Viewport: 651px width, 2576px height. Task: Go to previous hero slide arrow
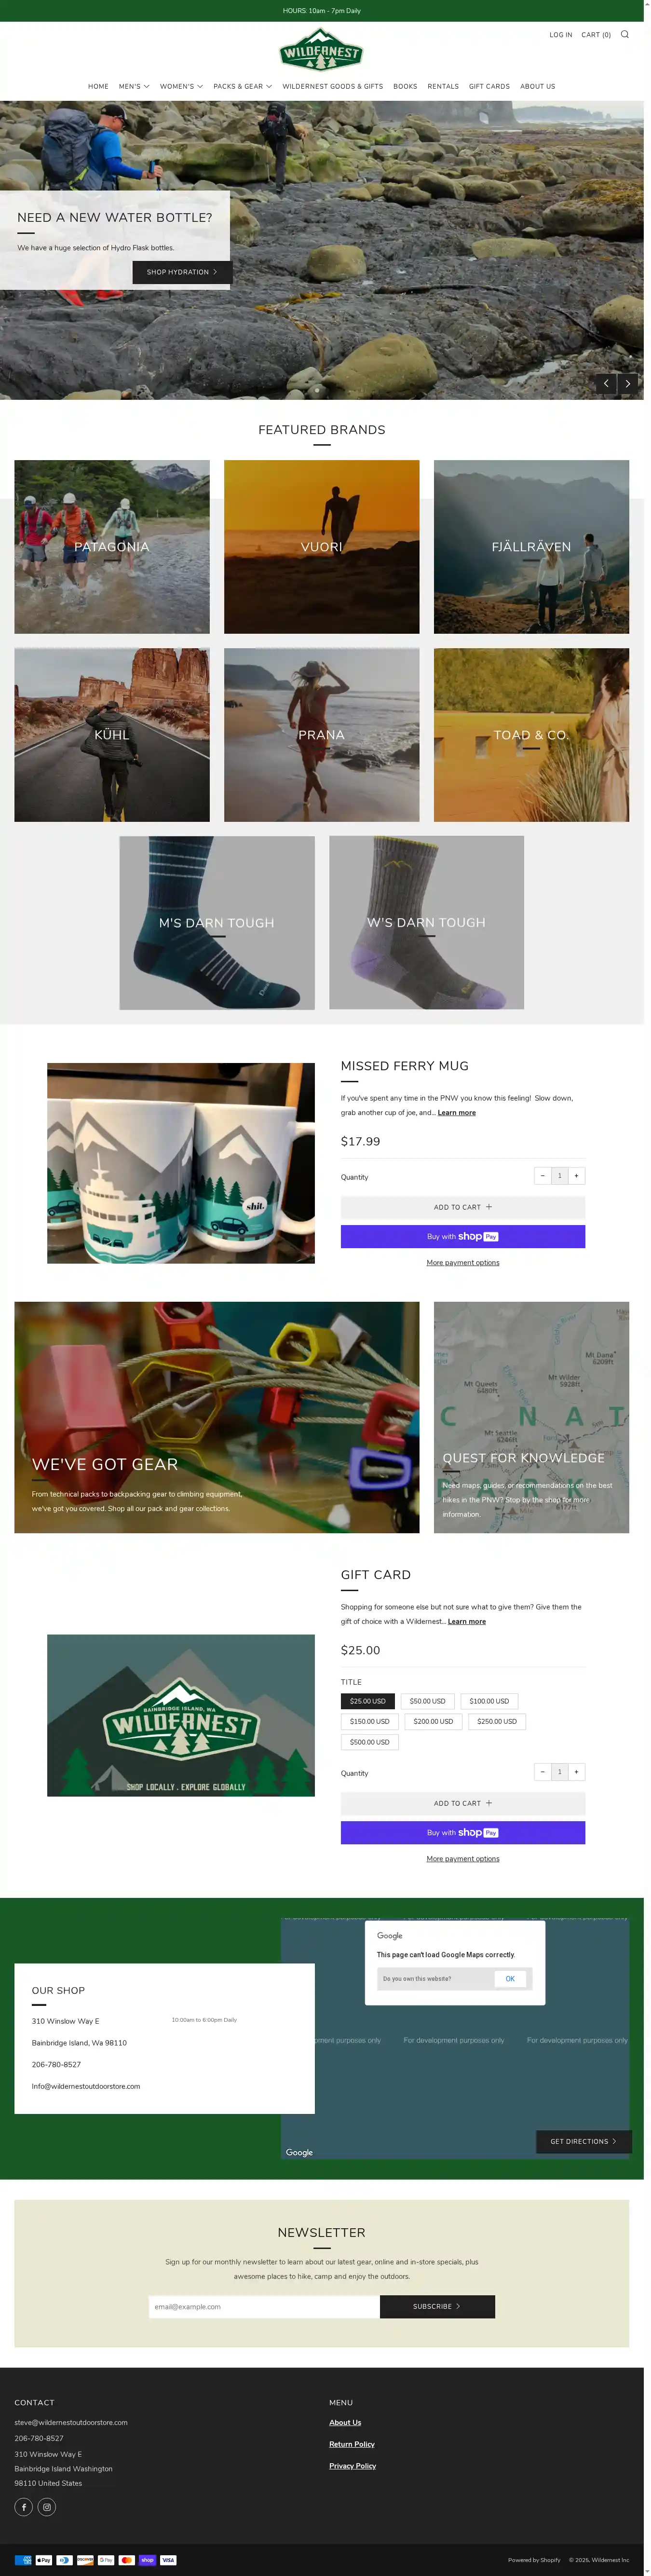point(606,383)
